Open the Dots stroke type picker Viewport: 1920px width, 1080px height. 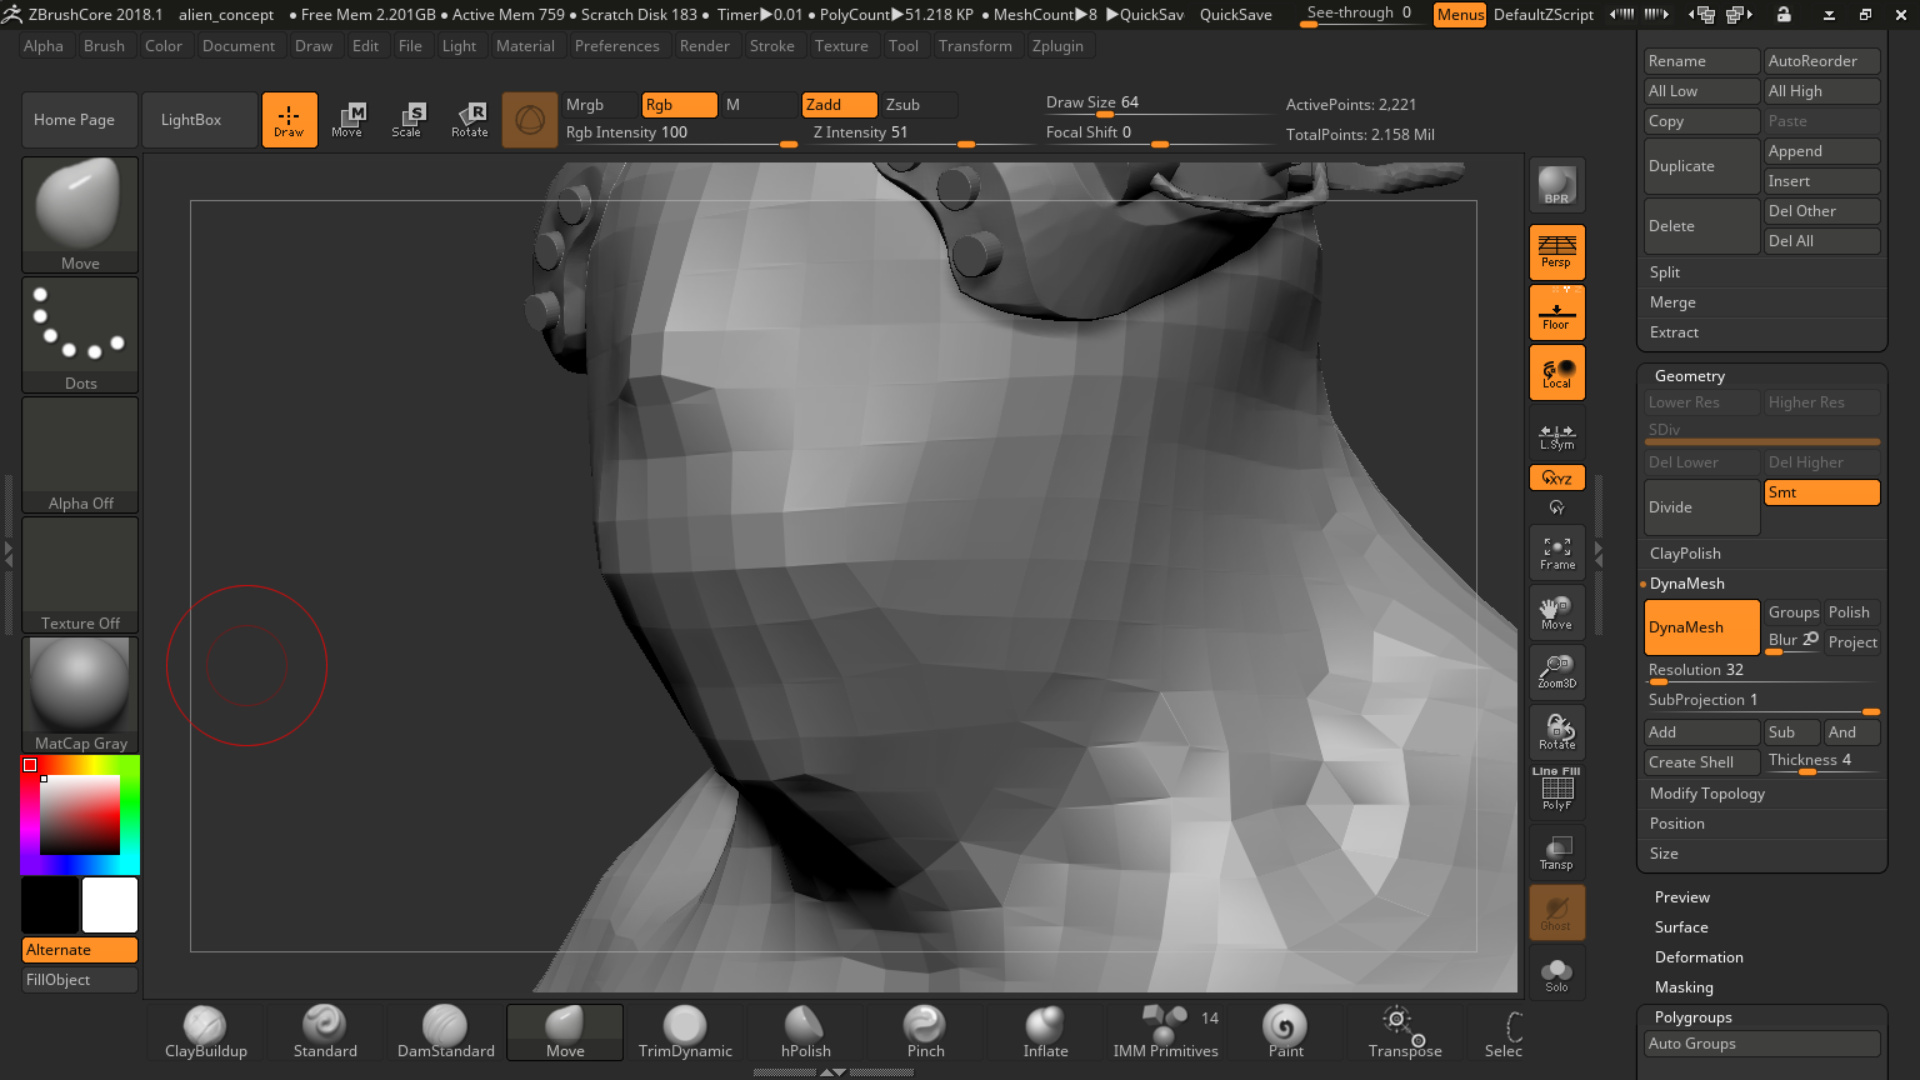pyautogui.click(x=80, y=334)
